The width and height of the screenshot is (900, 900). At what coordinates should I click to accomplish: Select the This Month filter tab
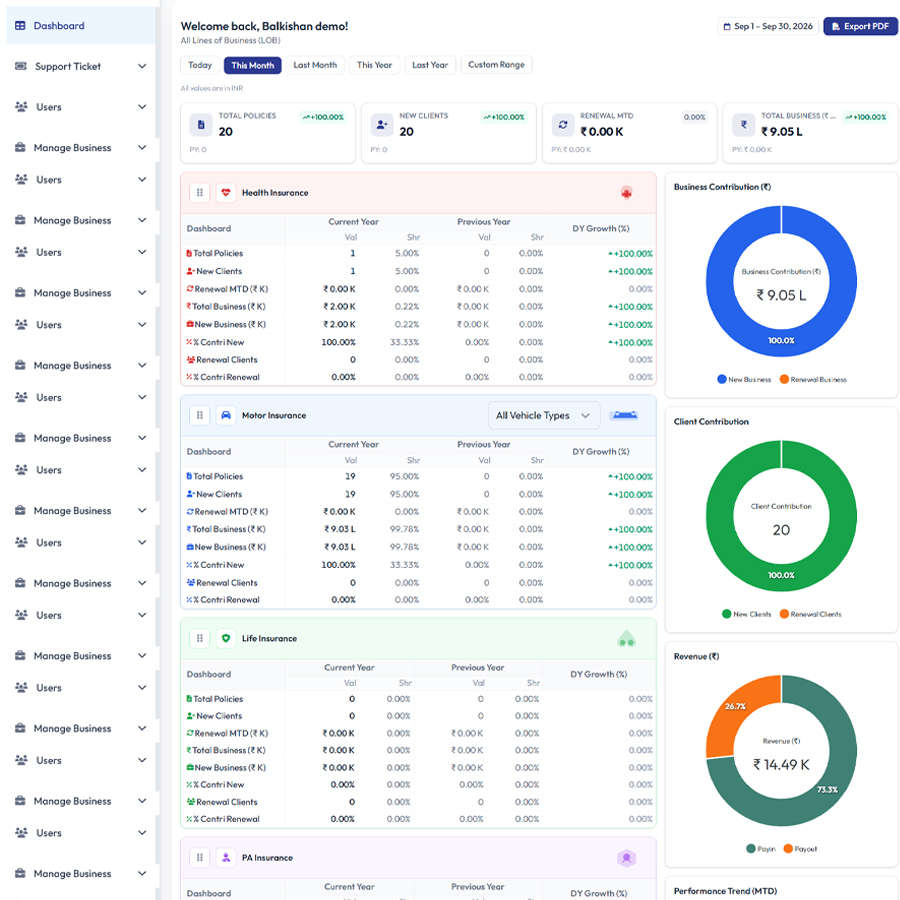[253, 65]
